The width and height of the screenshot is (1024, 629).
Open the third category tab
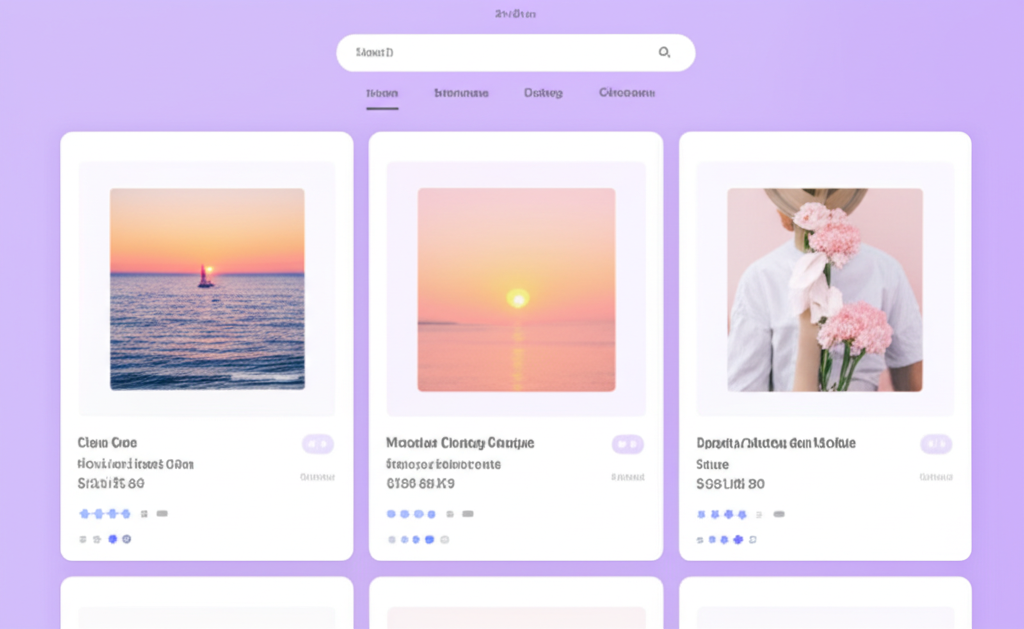pyautogui.click(x=543, y=93)
